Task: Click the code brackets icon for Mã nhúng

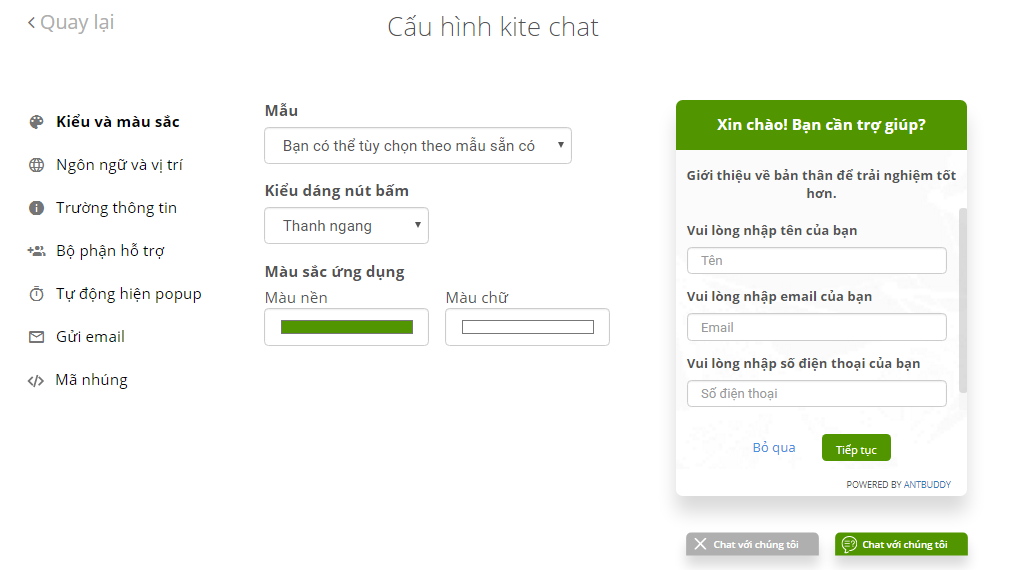Action: tap(35, 381)
